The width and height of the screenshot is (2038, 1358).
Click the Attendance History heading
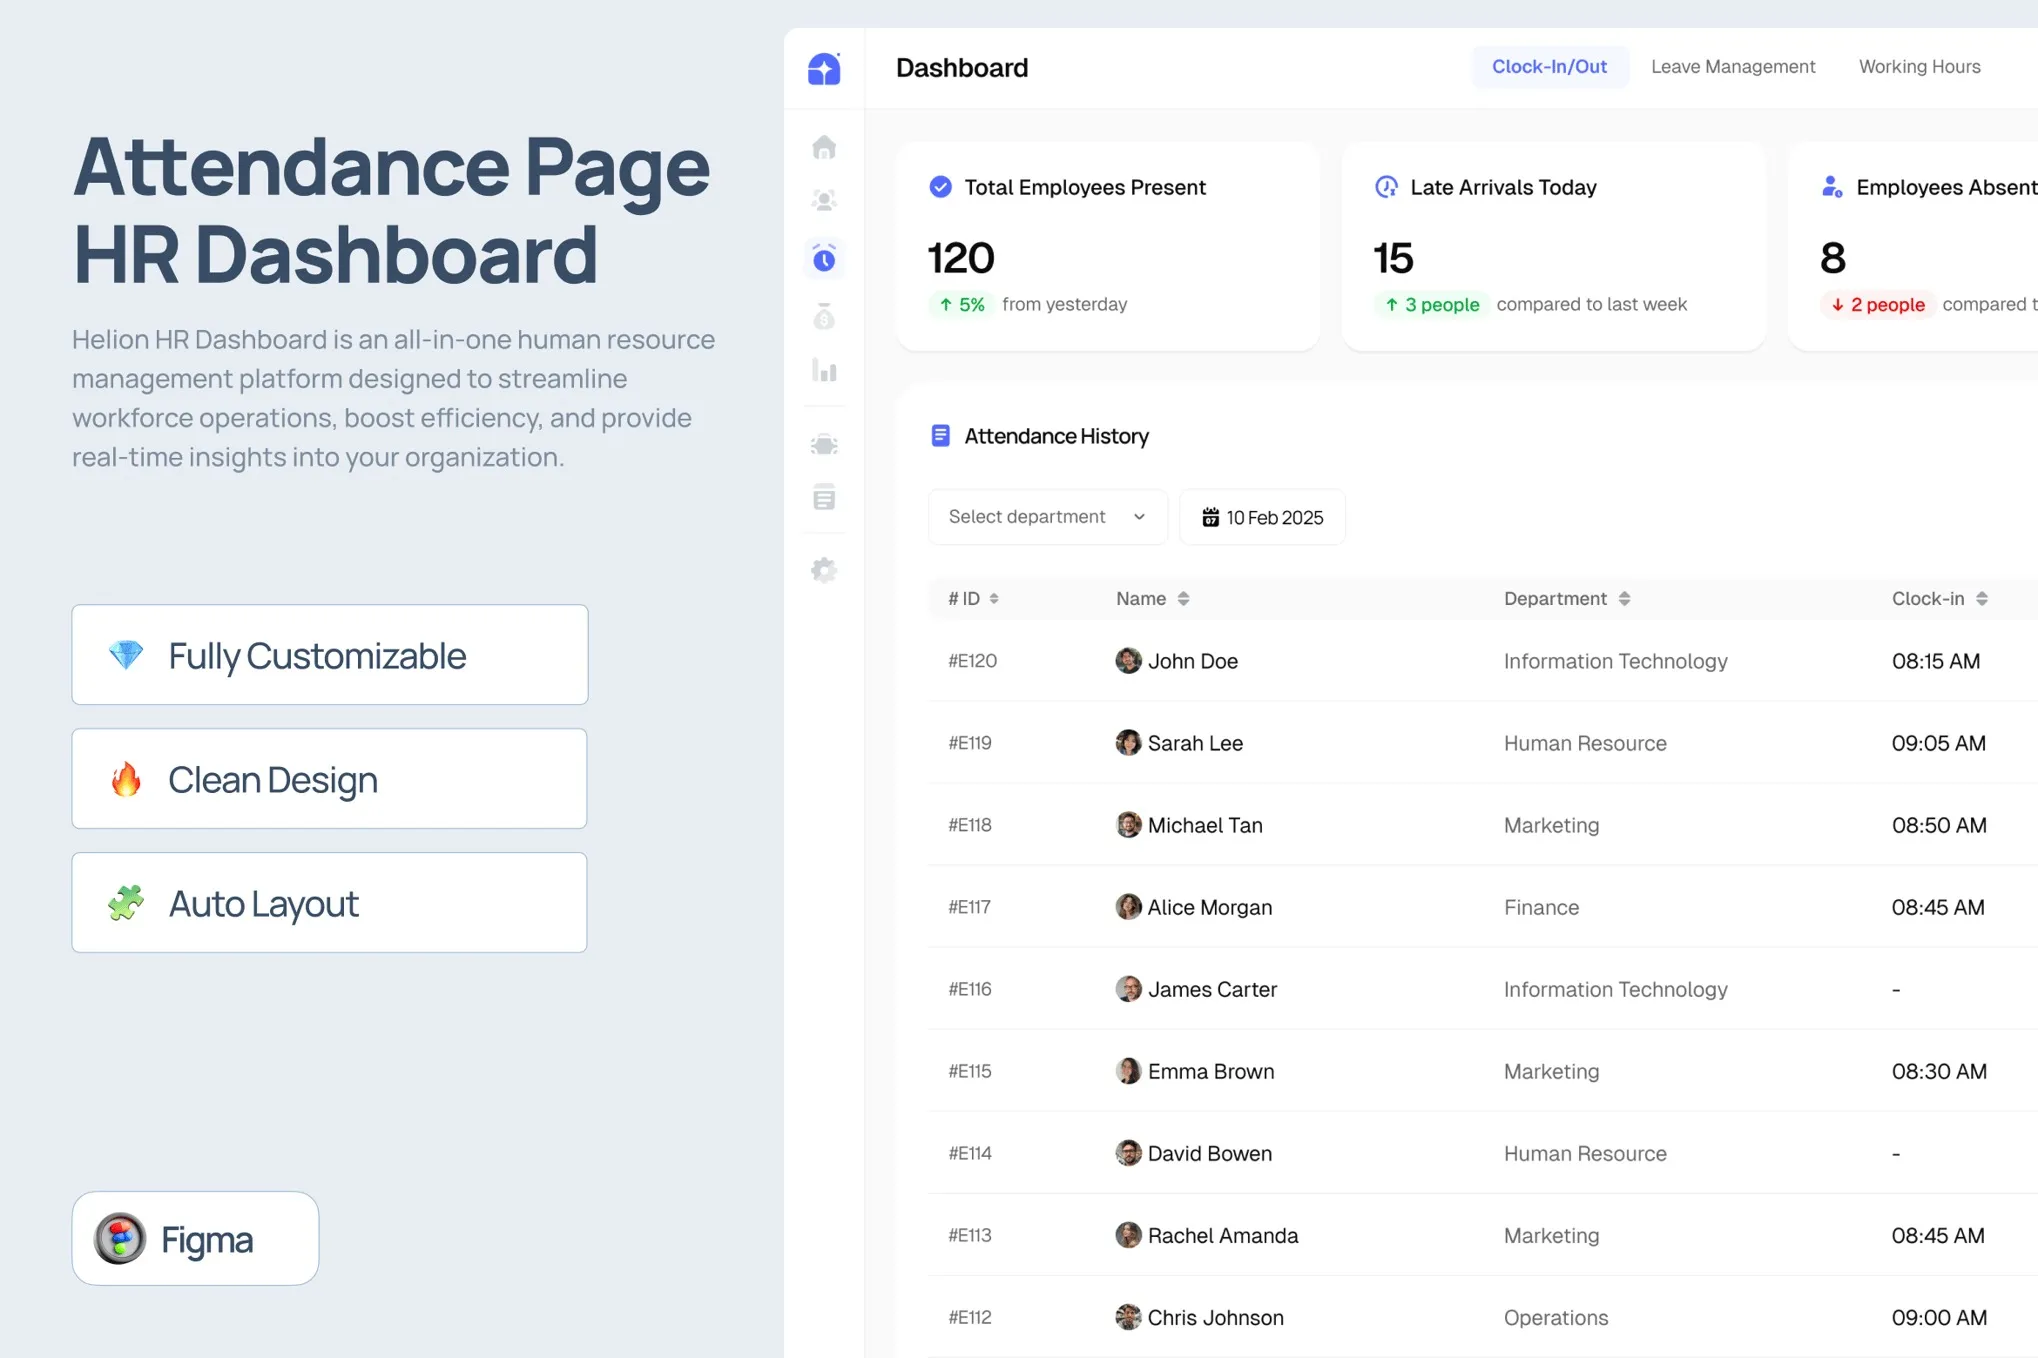[x=1056, y=436]
